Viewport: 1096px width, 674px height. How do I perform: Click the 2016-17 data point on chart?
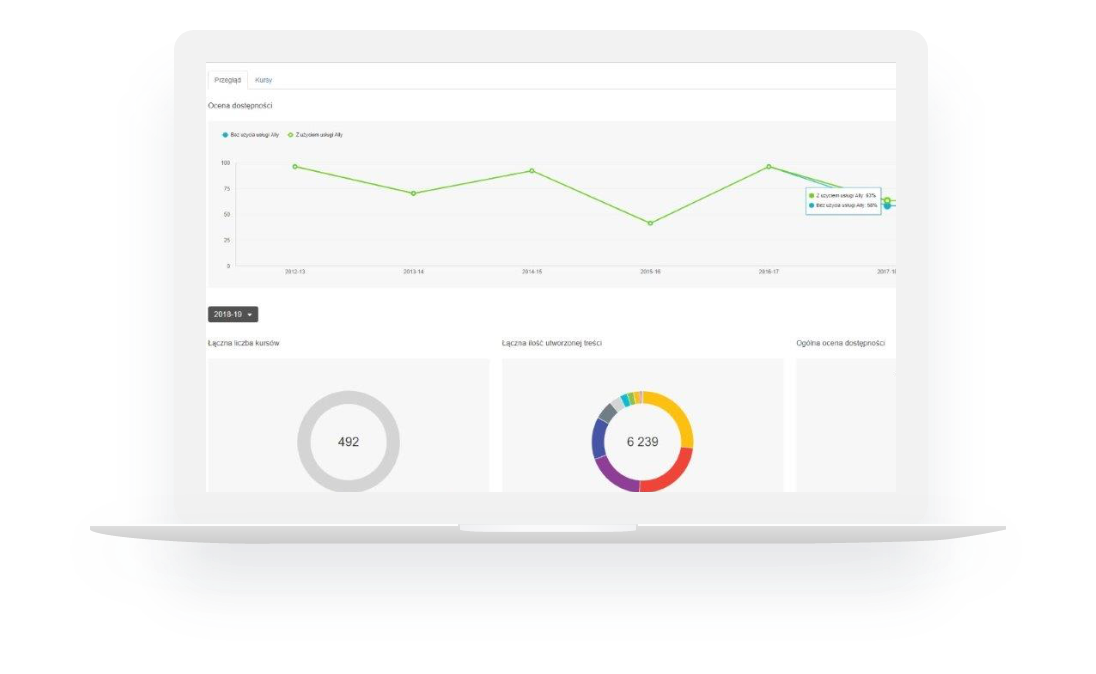click(769, 167)
